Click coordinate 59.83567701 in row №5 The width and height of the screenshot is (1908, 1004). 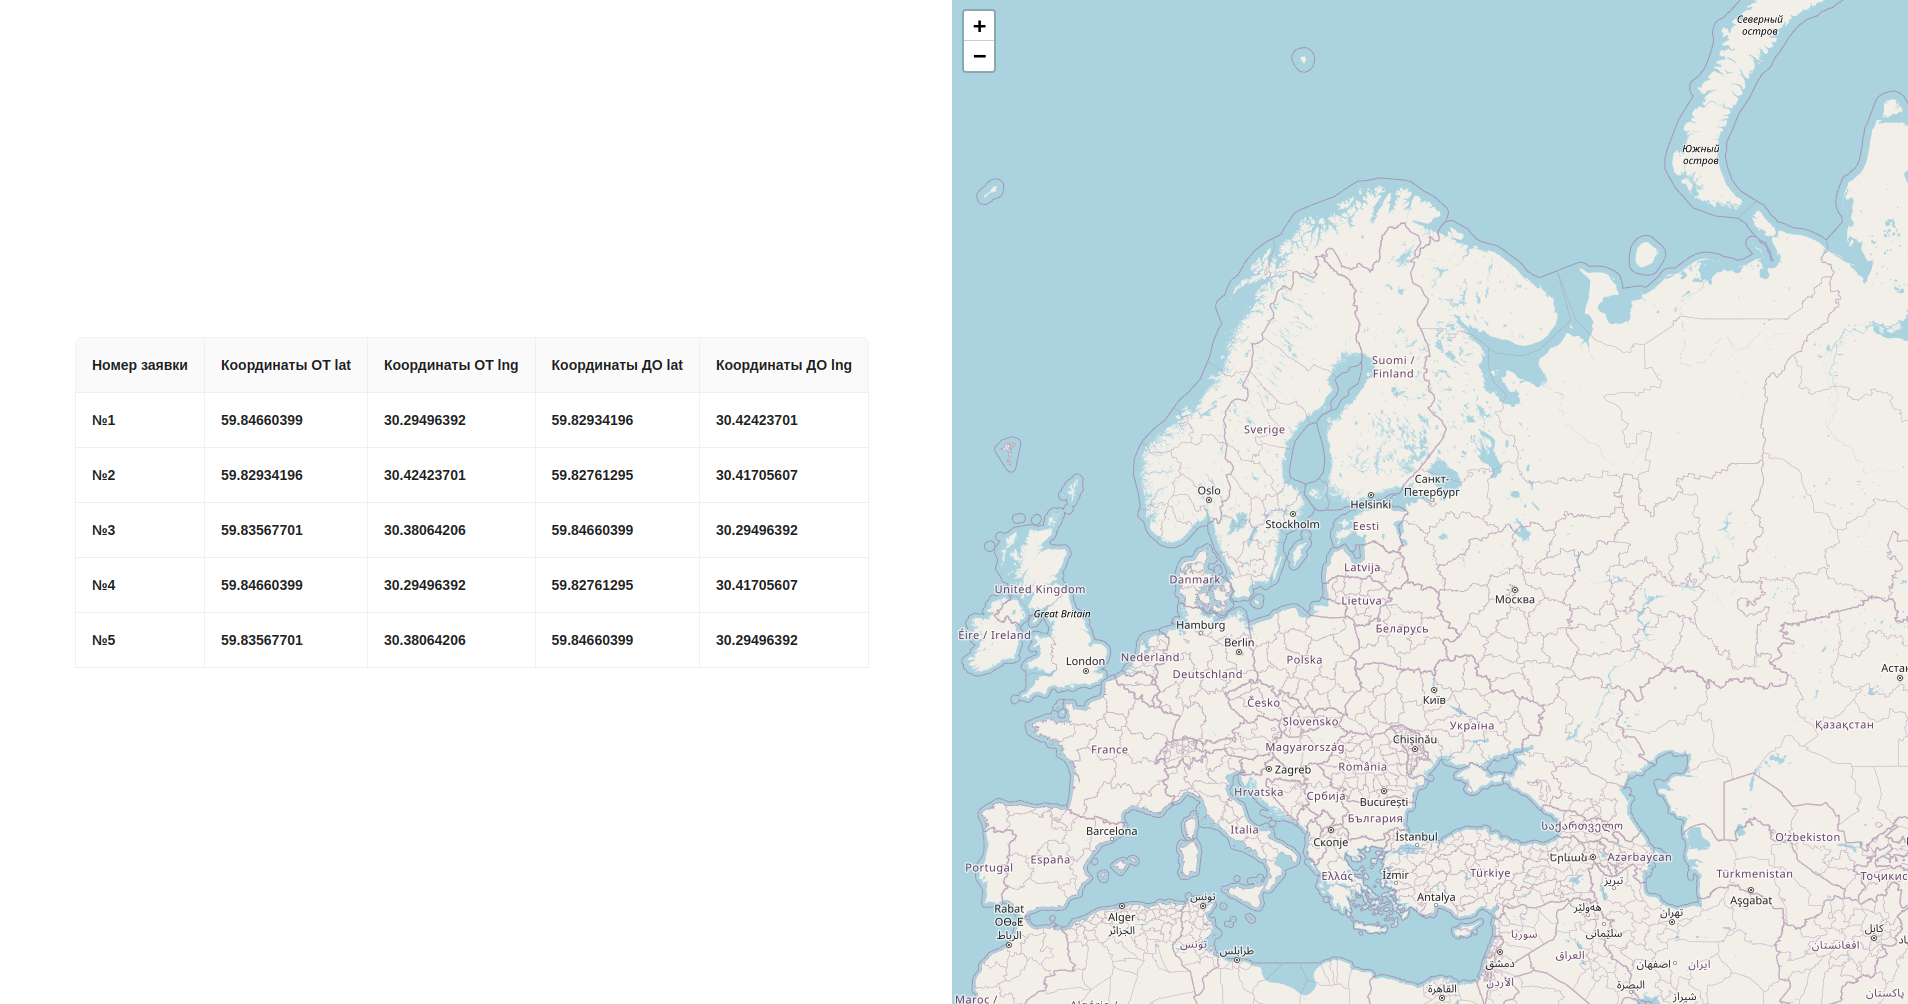tap(261, 640)
